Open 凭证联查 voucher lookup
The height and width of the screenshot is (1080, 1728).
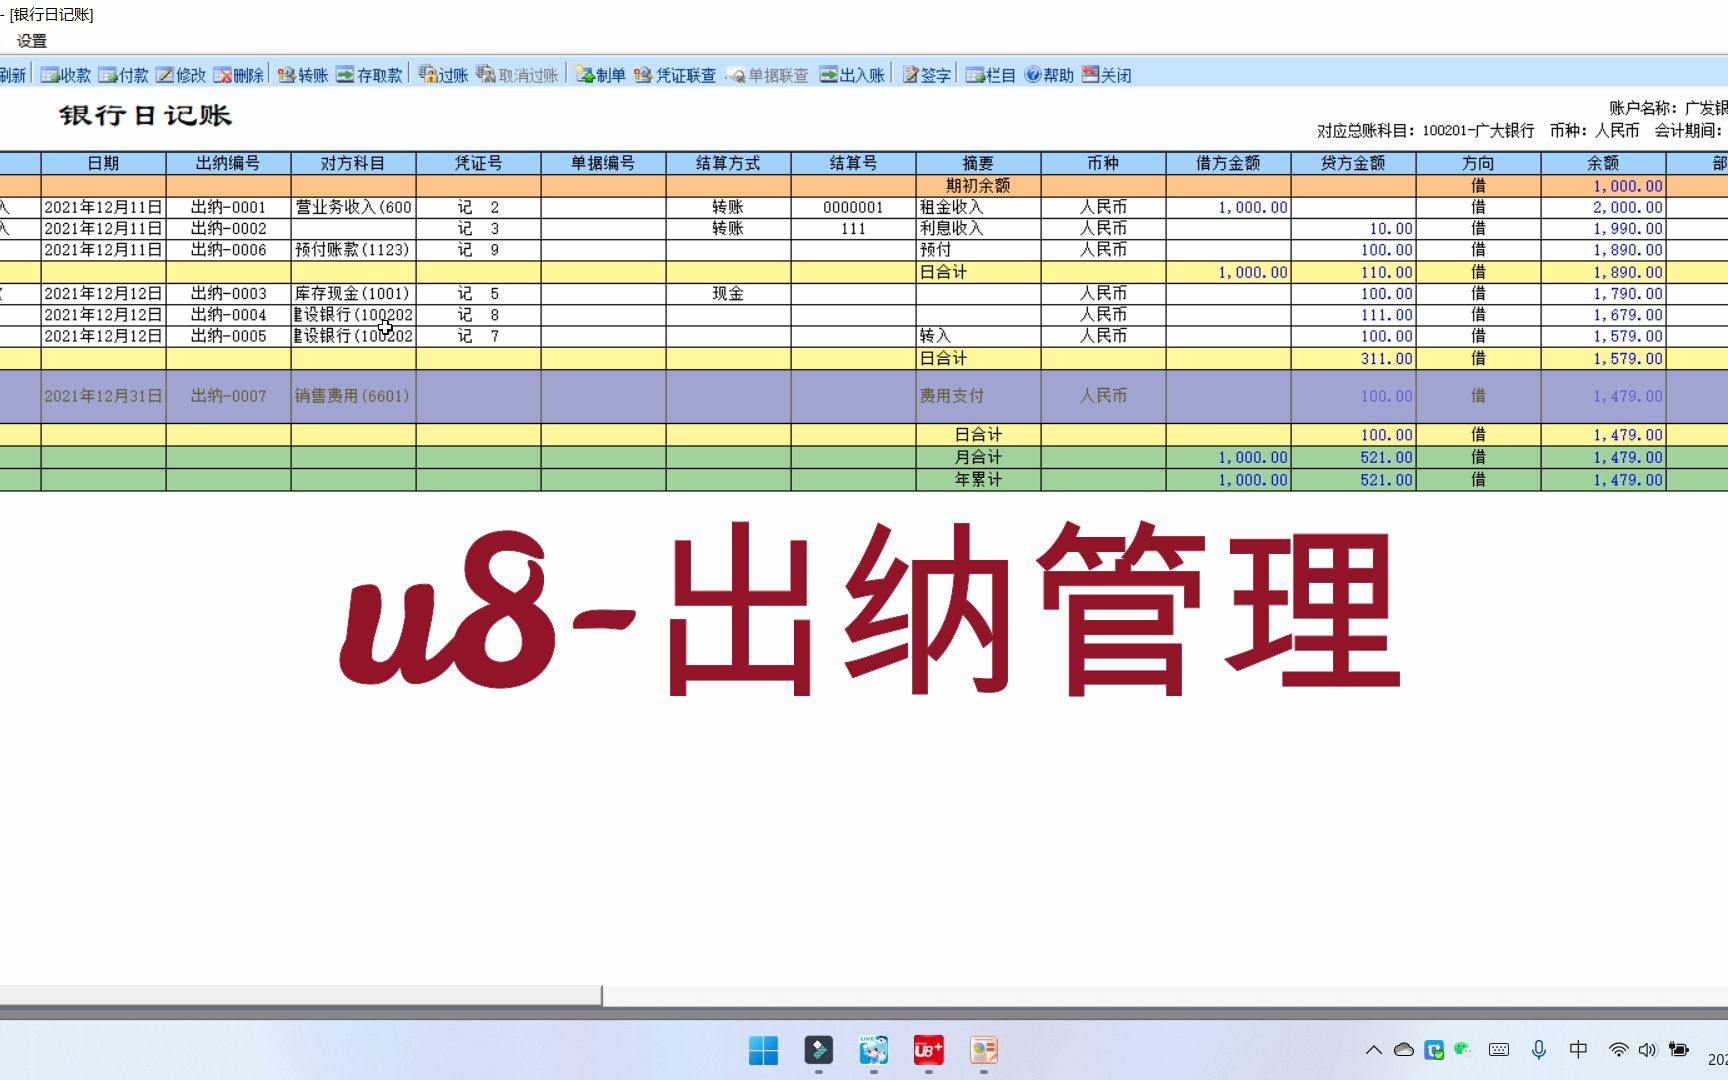(x=675, y=75)
